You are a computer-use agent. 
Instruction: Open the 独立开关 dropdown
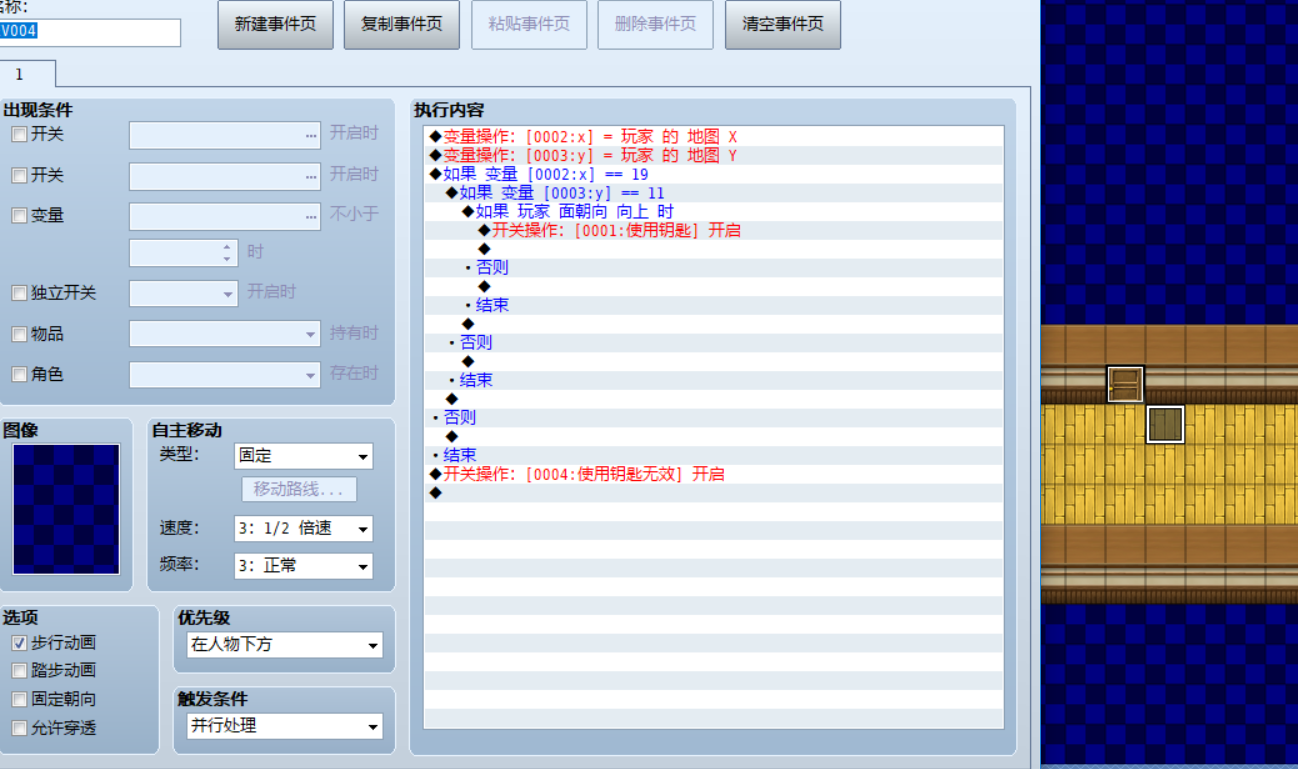183,293
